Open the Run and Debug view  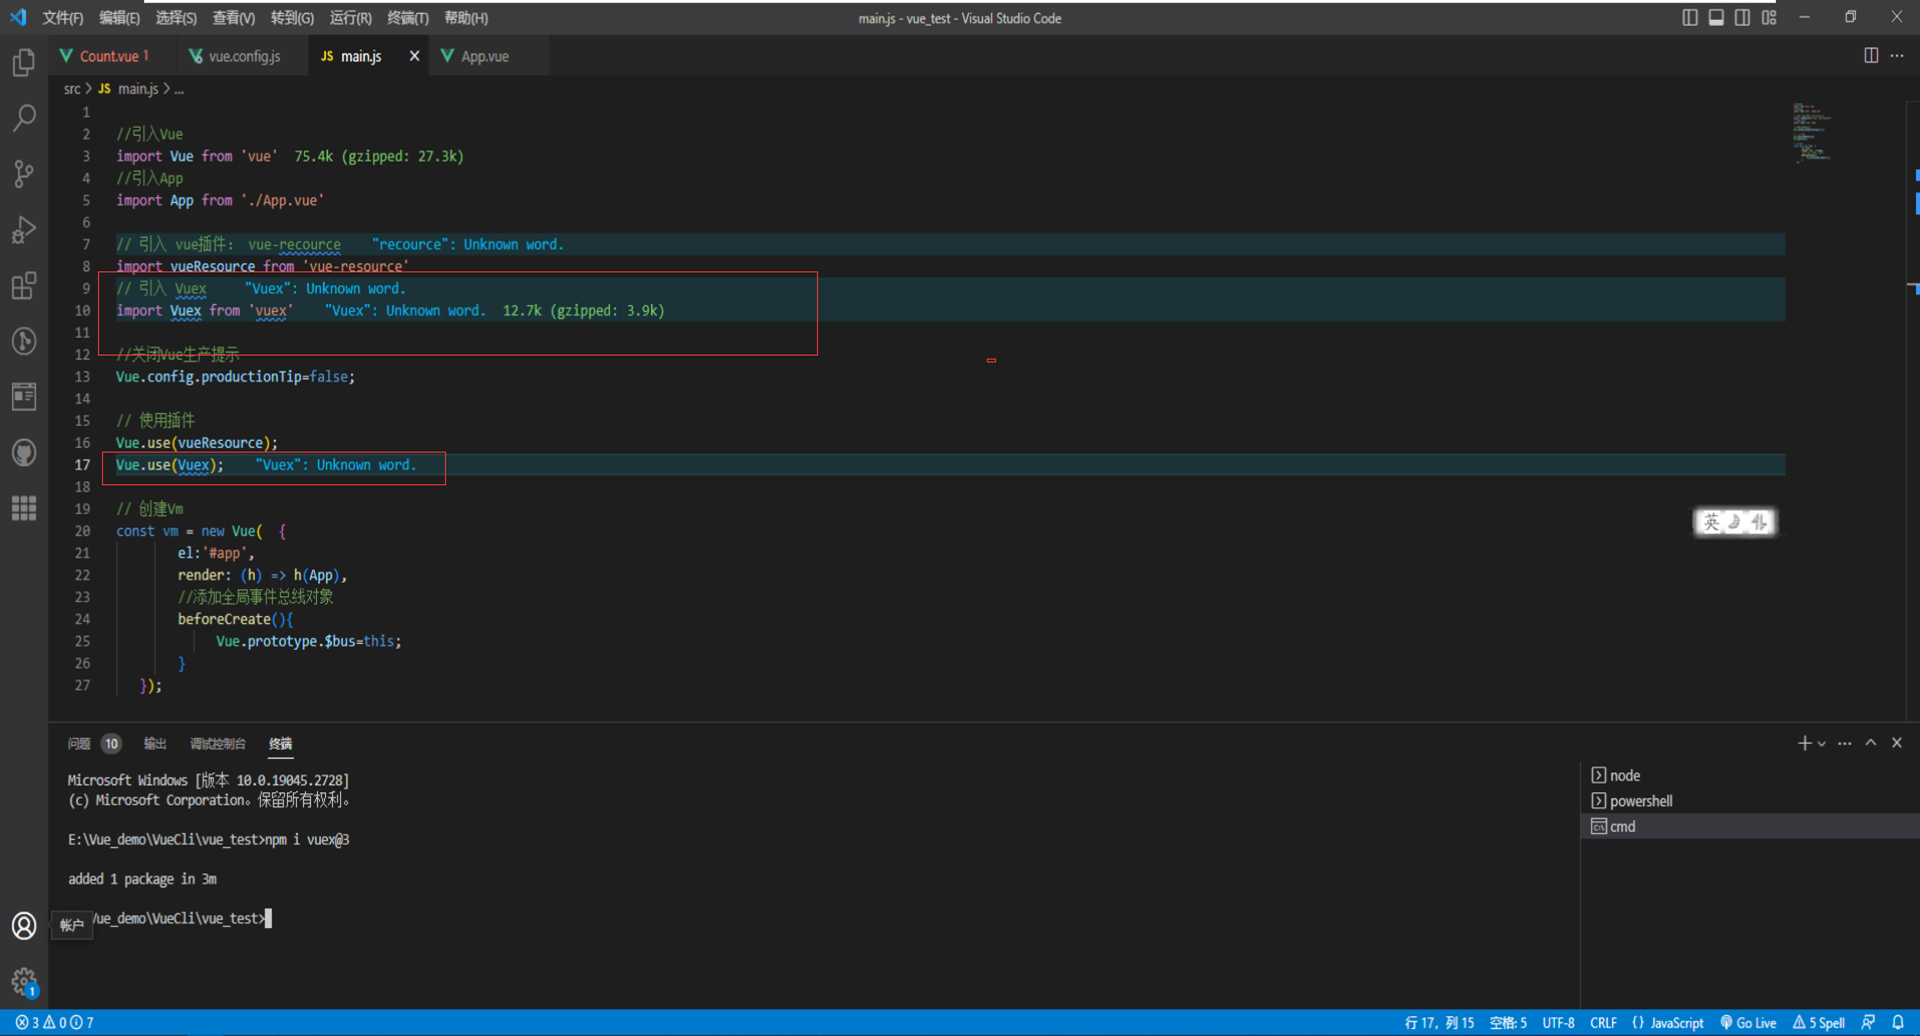[x=24, y=230]
